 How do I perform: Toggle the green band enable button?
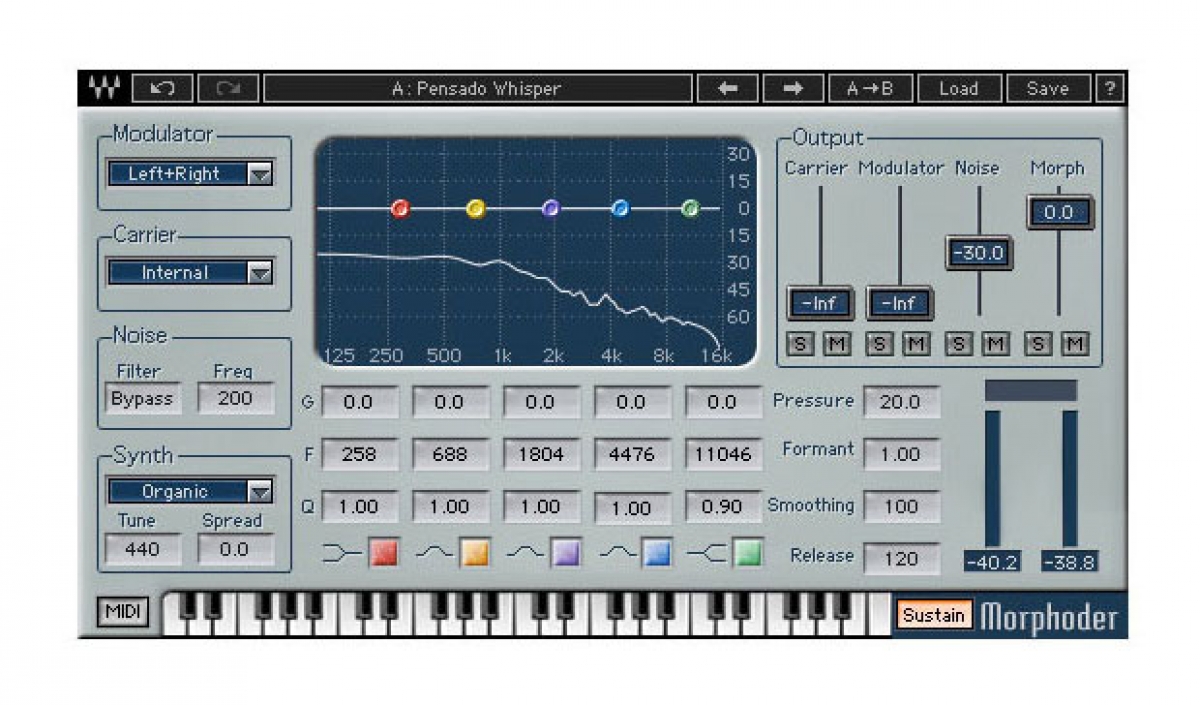pyautogui.click(x=747, y=552)
